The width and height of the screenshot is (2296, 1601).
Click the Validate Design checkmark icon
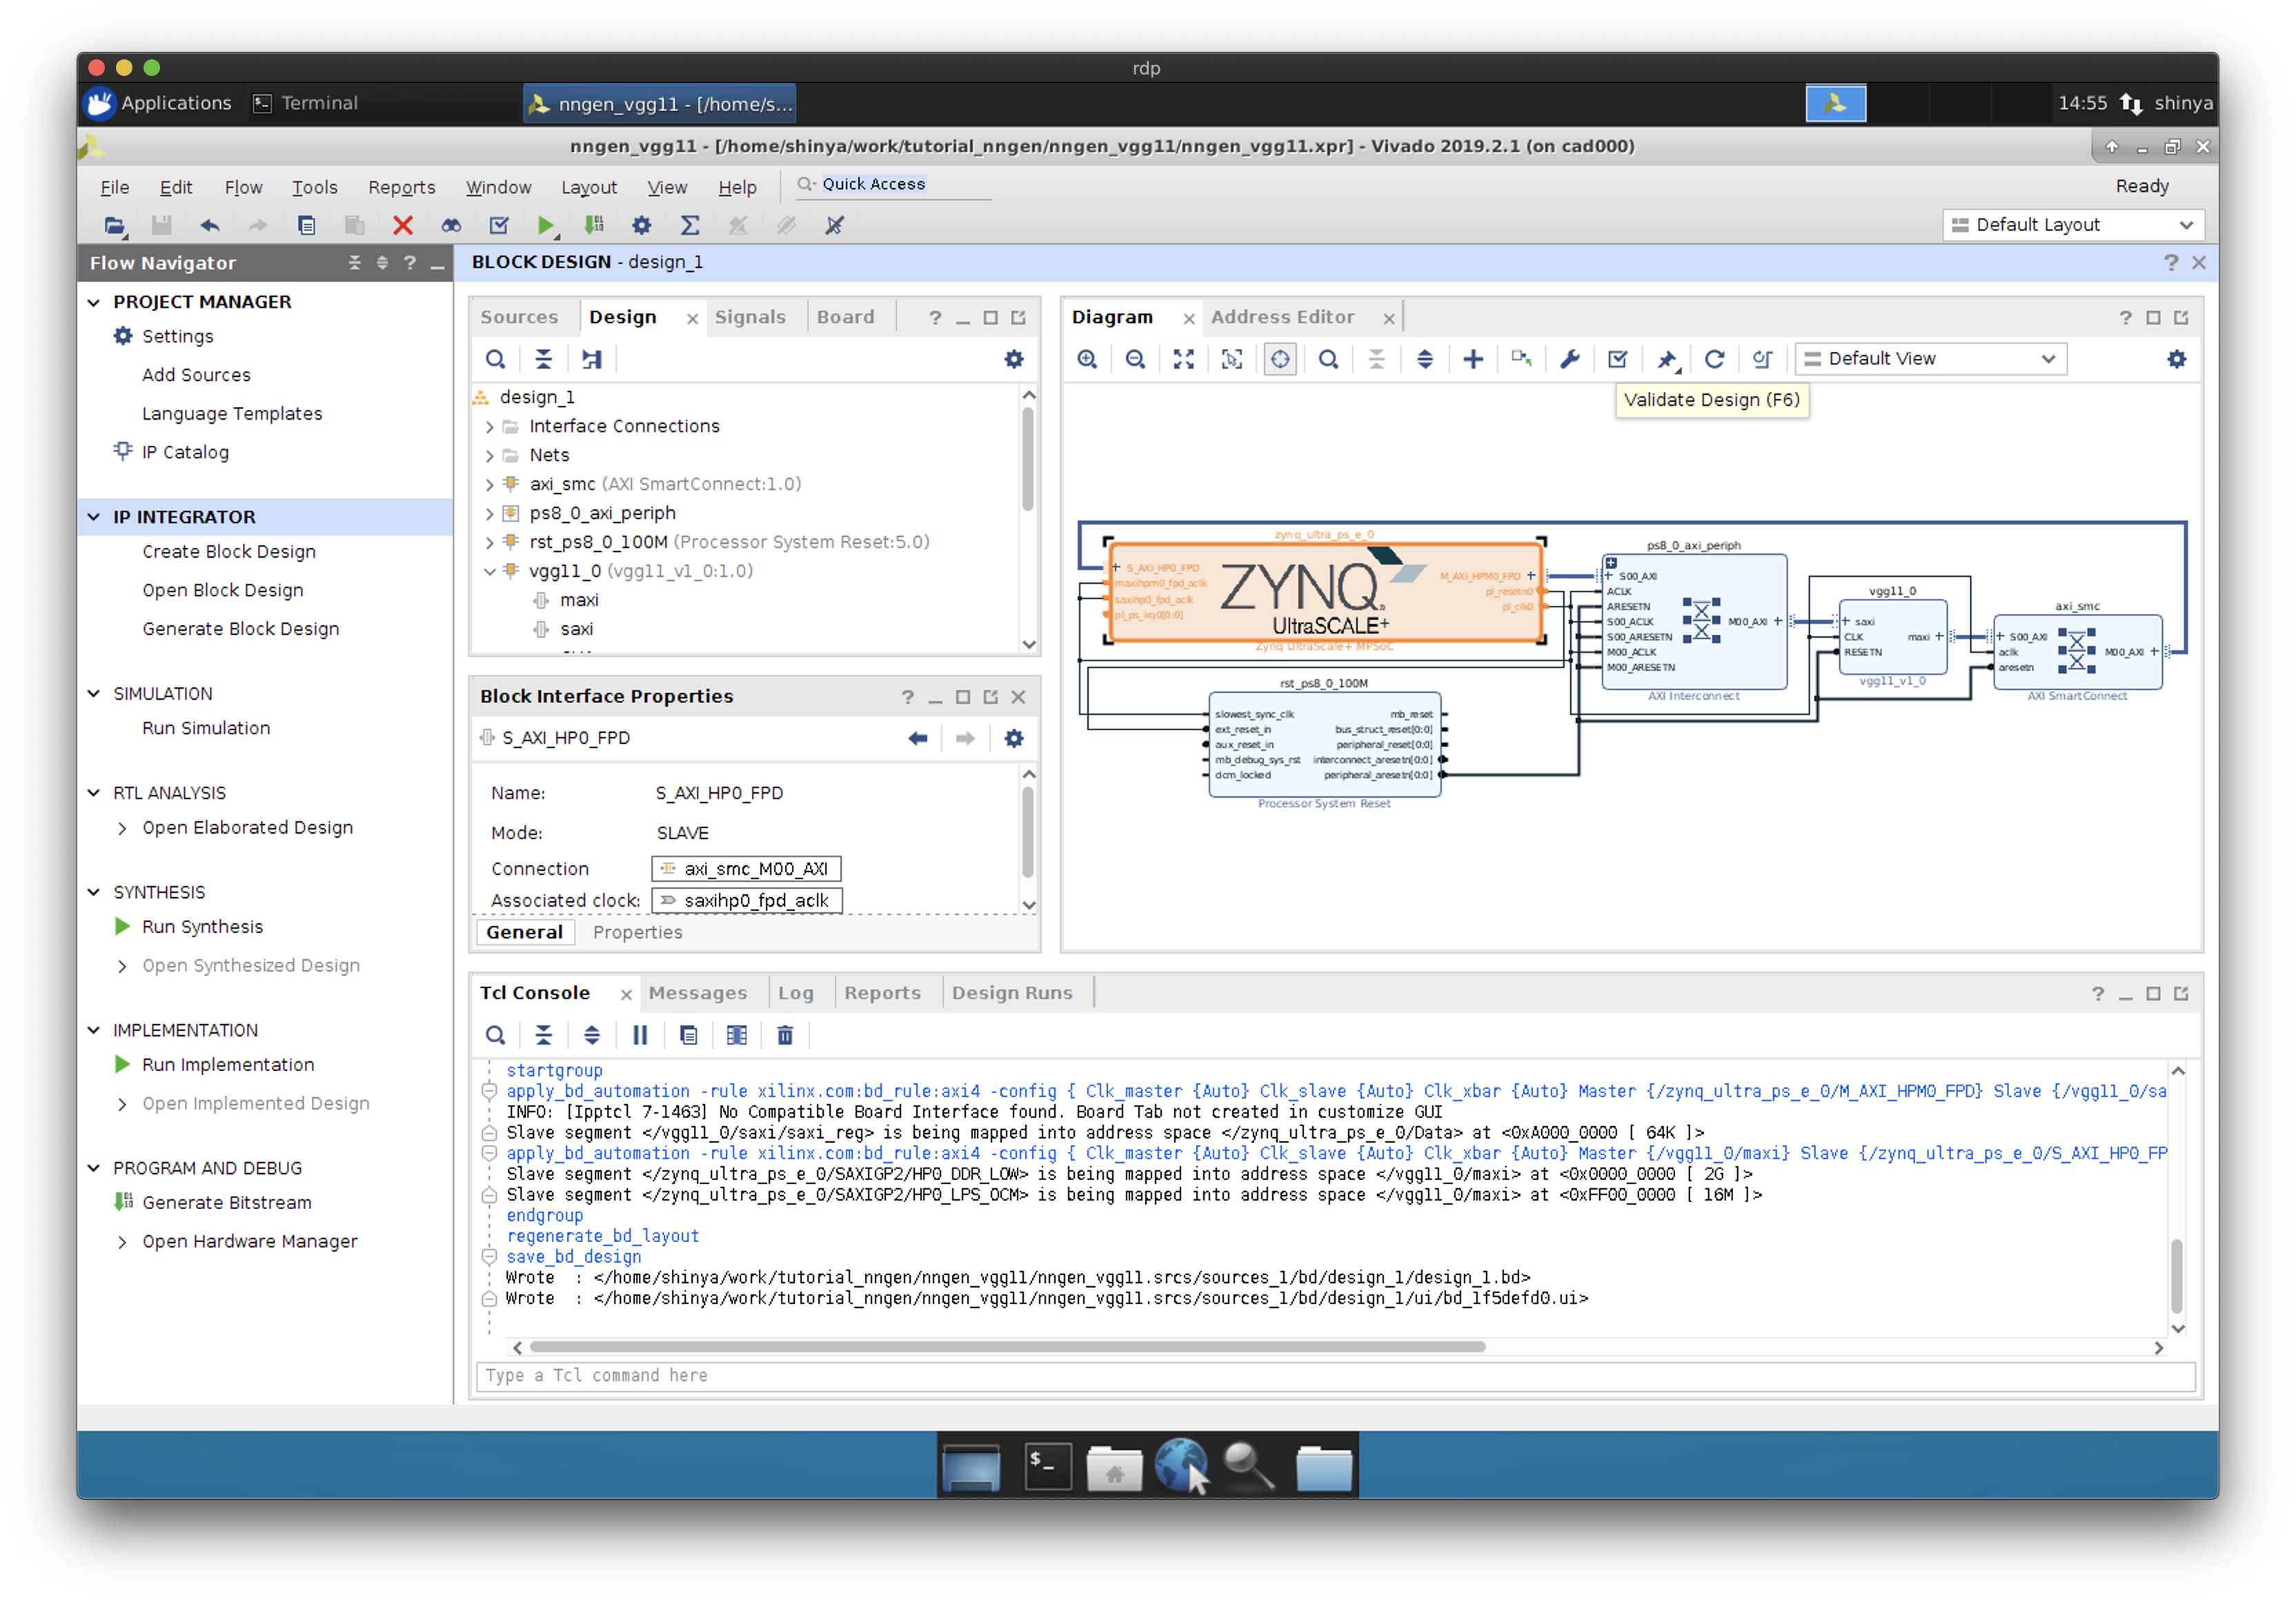pos(1617,359)
